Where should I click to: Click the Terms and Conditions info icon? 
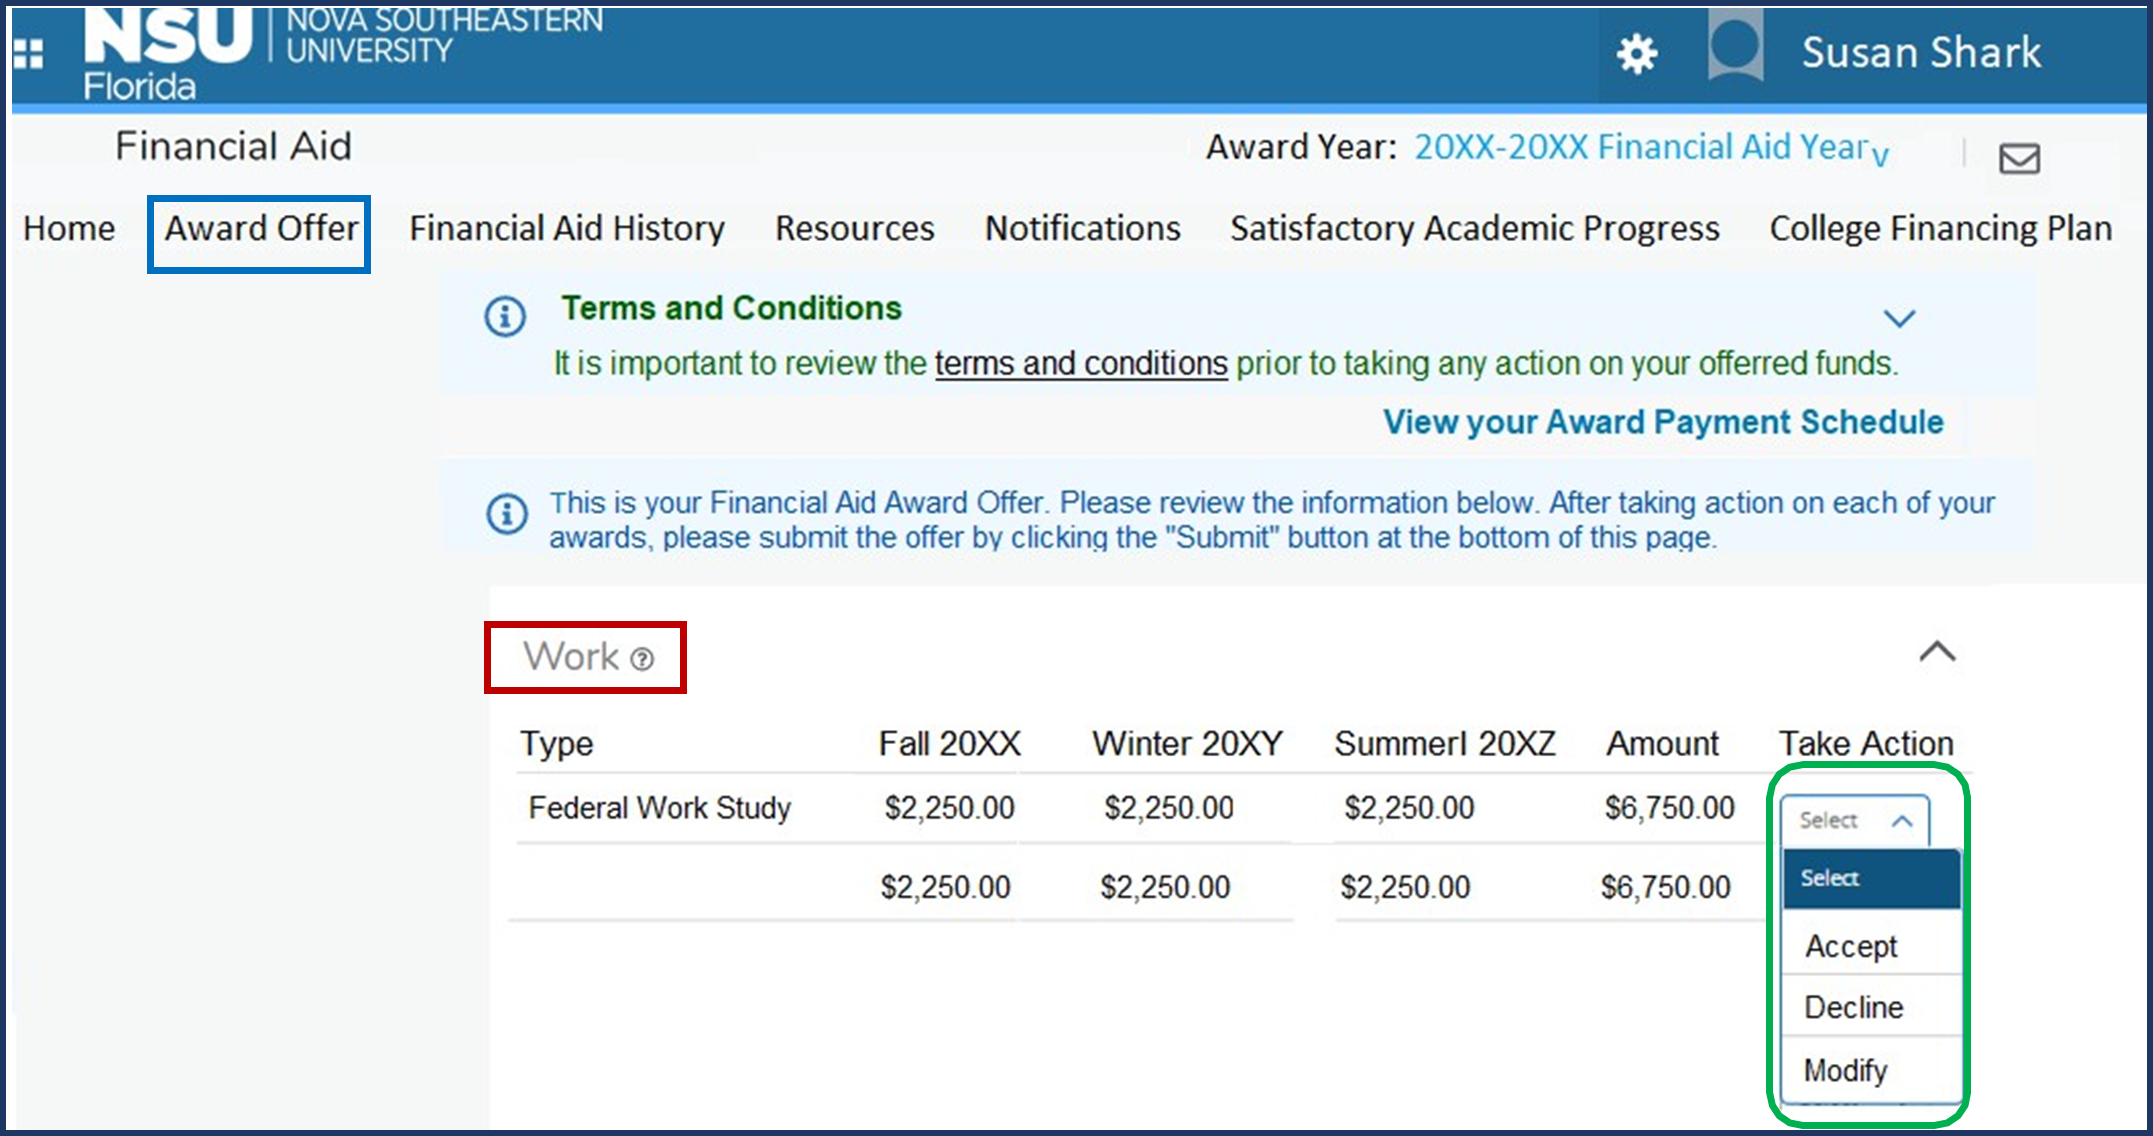[504, 316]
